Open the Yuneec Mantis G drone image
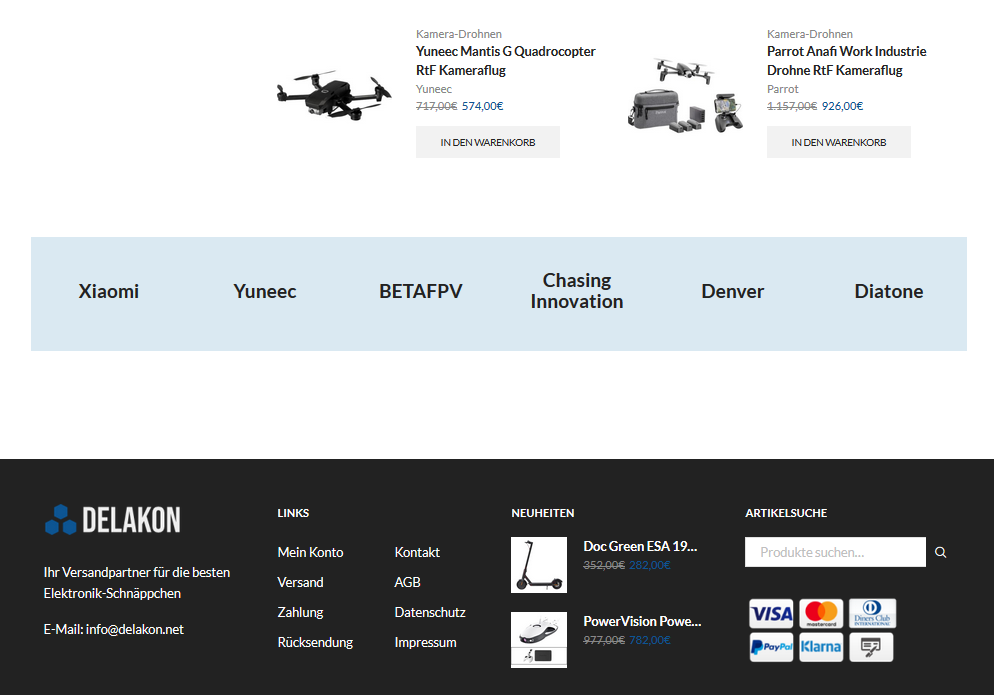The image size is (994, 695). [x=334, y=95]
